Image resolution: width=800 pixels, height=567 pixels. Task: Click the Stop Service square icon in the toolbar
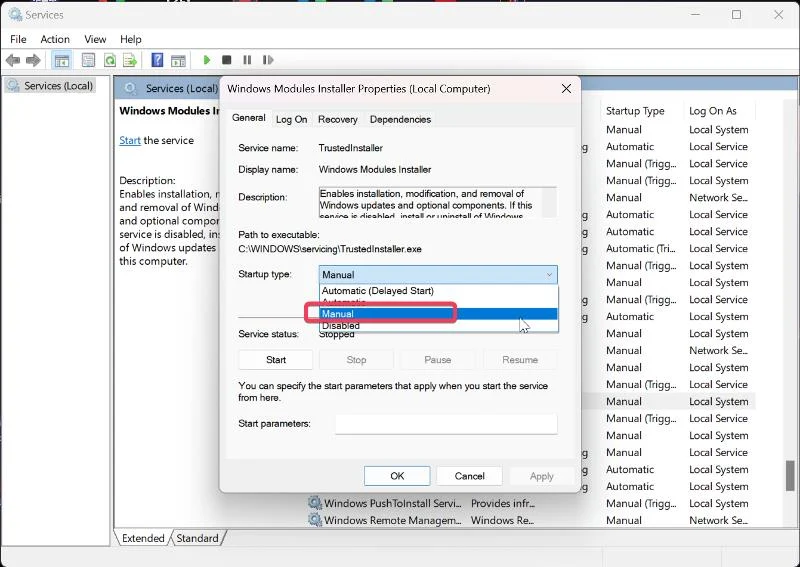coord(227,60)
